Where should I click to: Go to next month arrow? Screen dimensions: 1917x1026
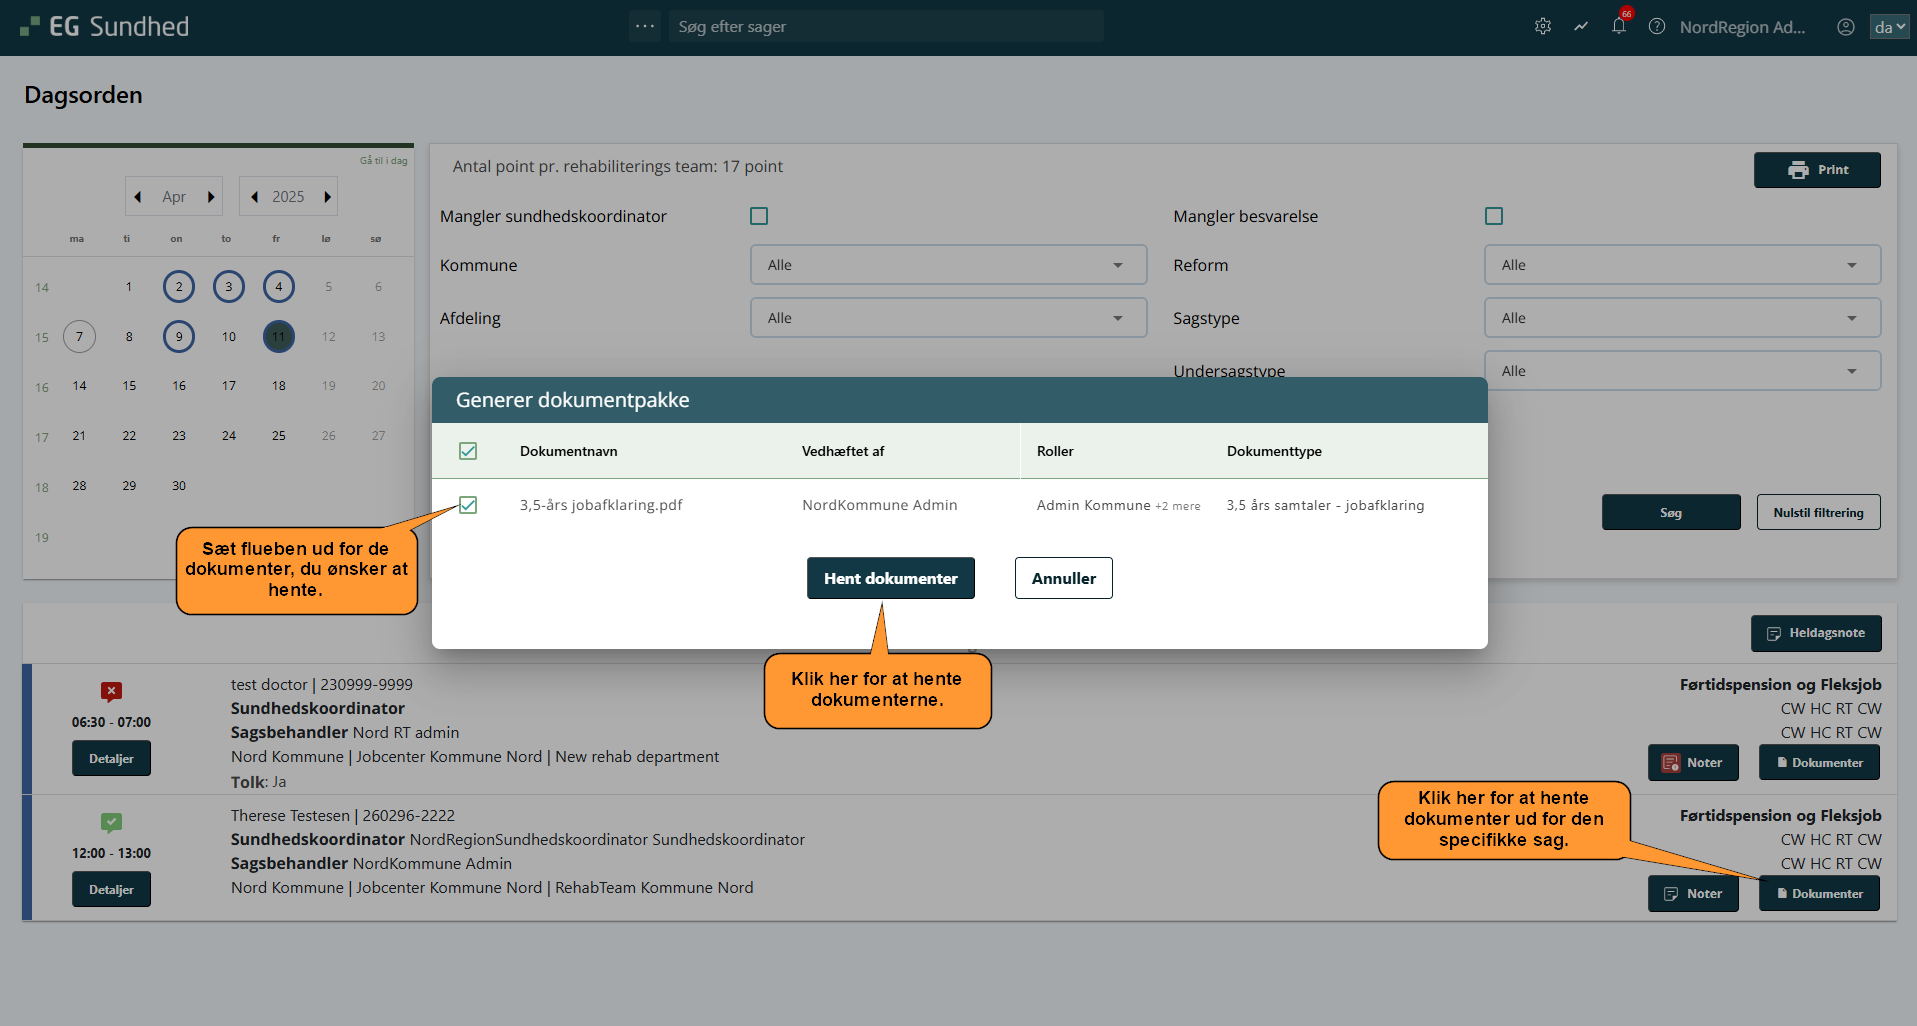[x=211, y=197]
